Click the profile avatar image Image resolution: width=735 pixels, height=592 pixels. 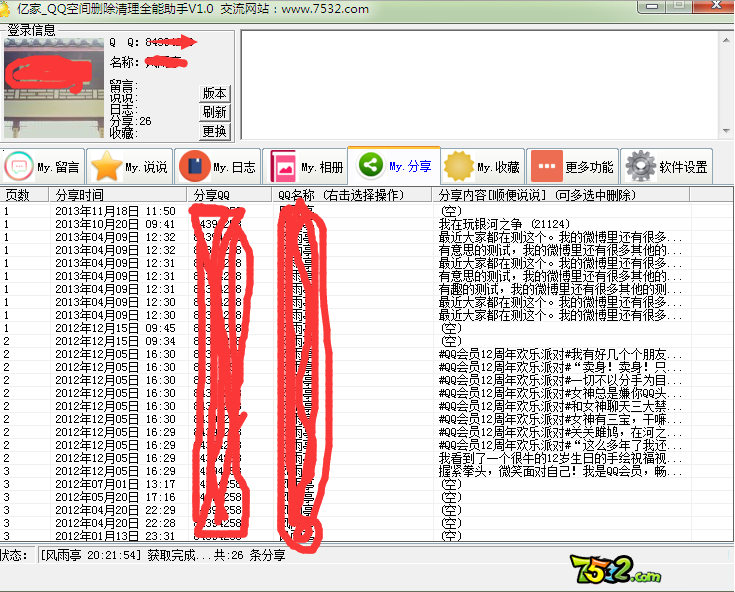54,88
